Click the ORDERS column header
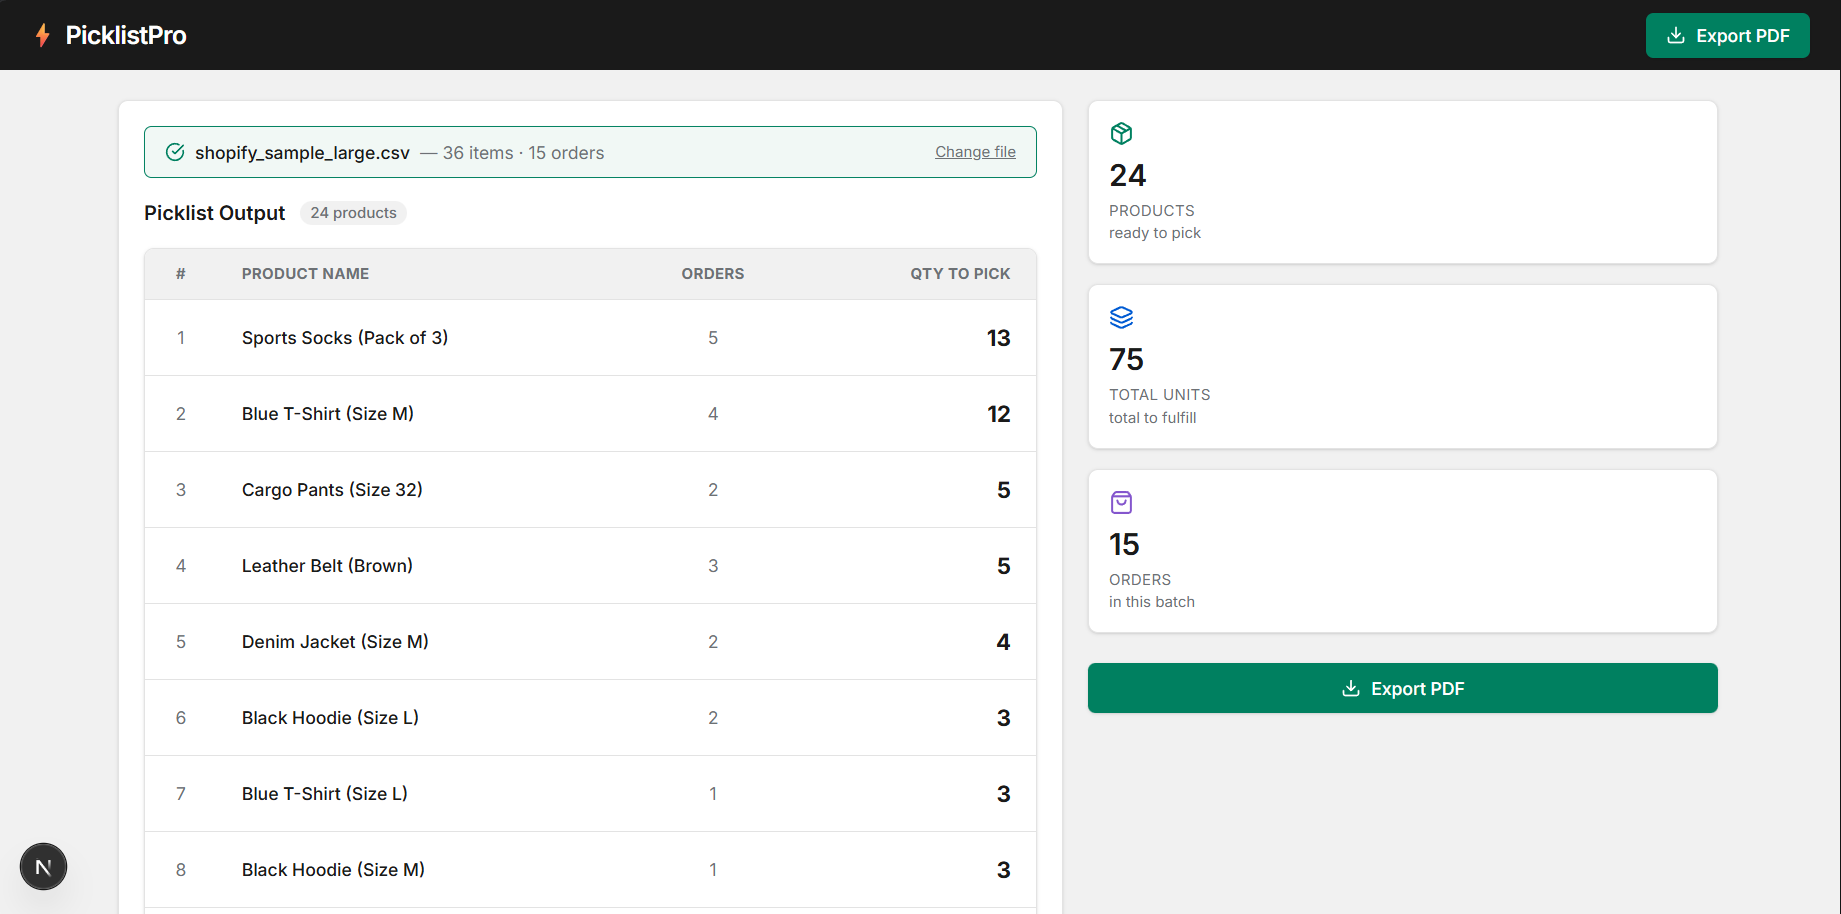1841x914 pixels. tap(712, 274)
